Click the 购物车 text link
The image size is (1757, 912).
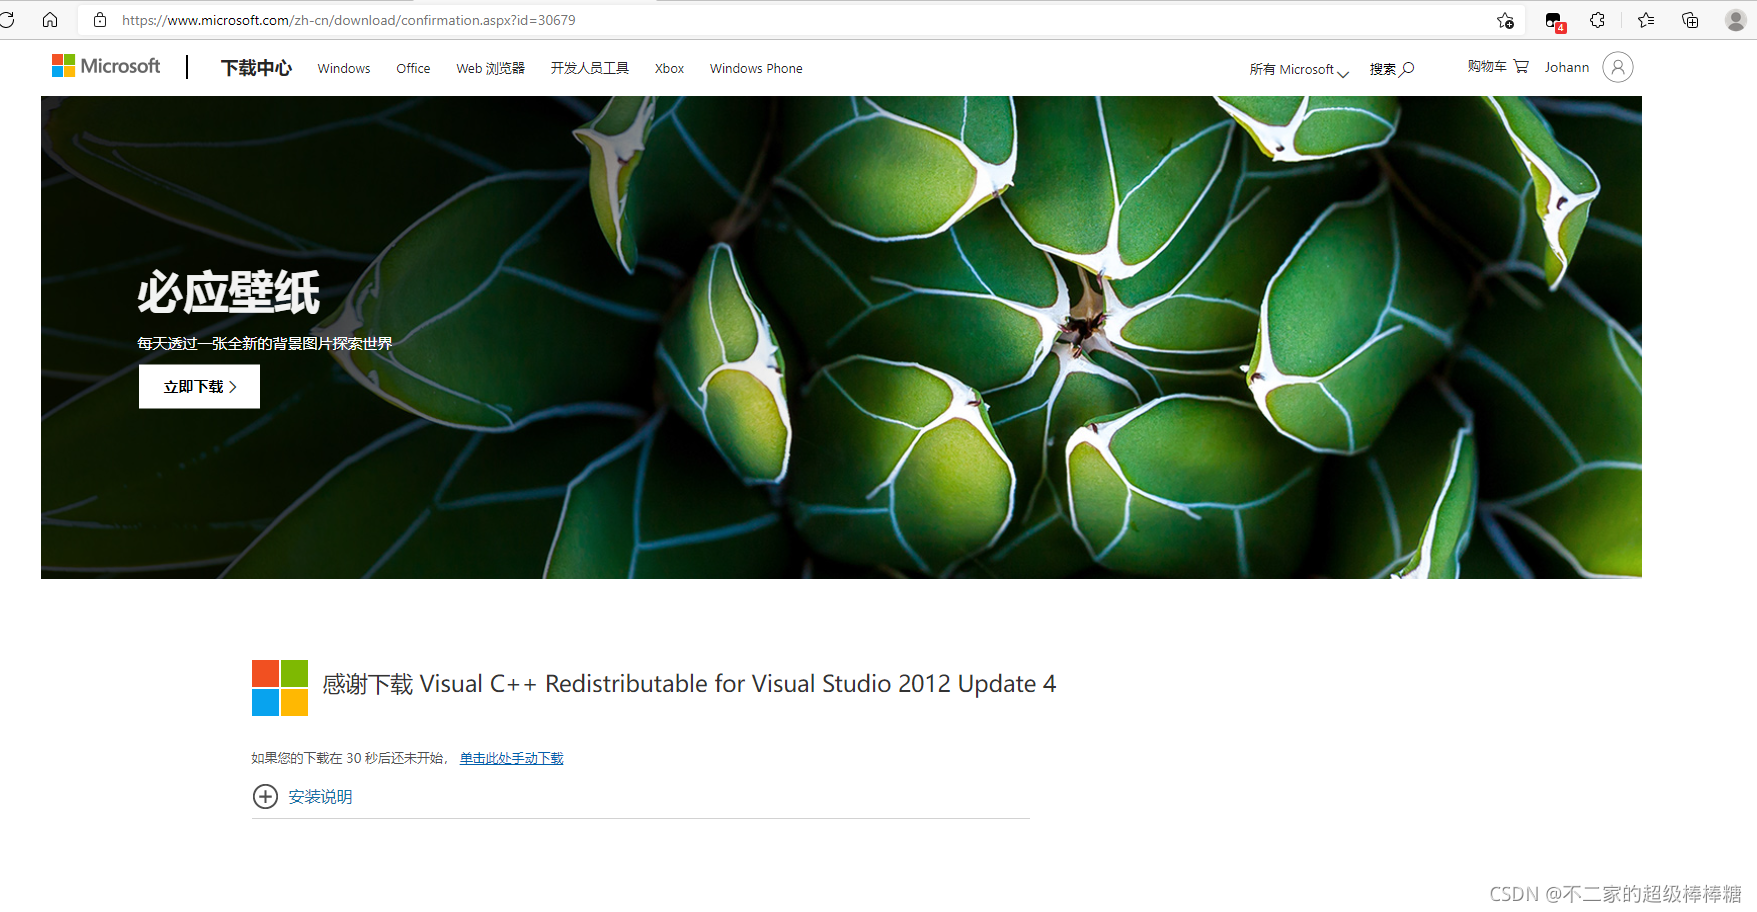coord(1487,66)
